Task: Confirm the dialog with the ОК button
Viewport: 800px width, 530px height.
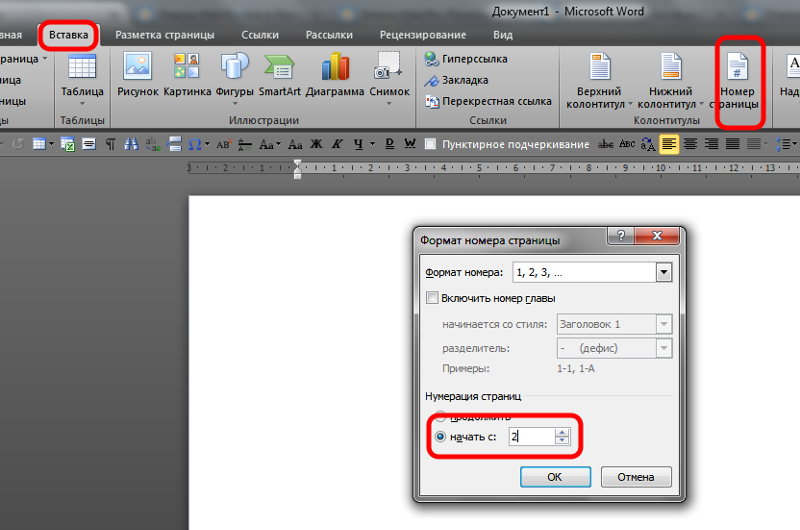Action: pos(555,477)
